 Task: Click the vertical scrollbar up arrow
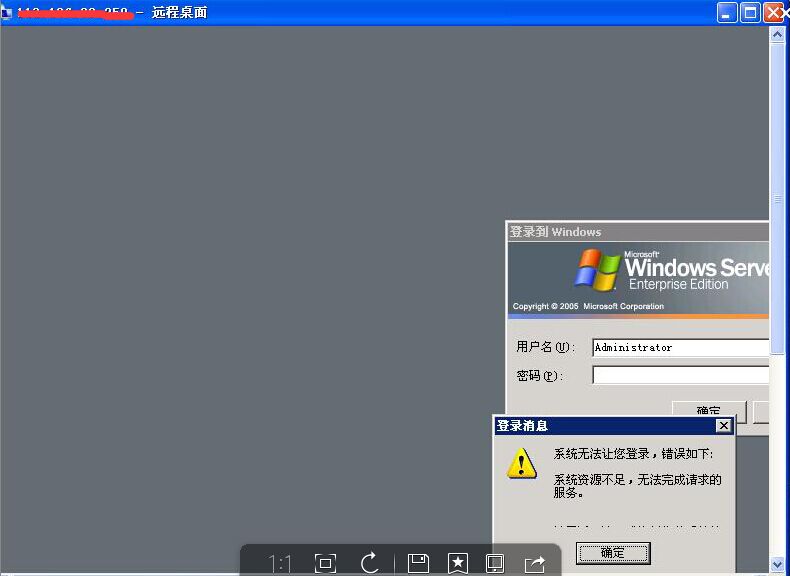(x=777, y=34)
